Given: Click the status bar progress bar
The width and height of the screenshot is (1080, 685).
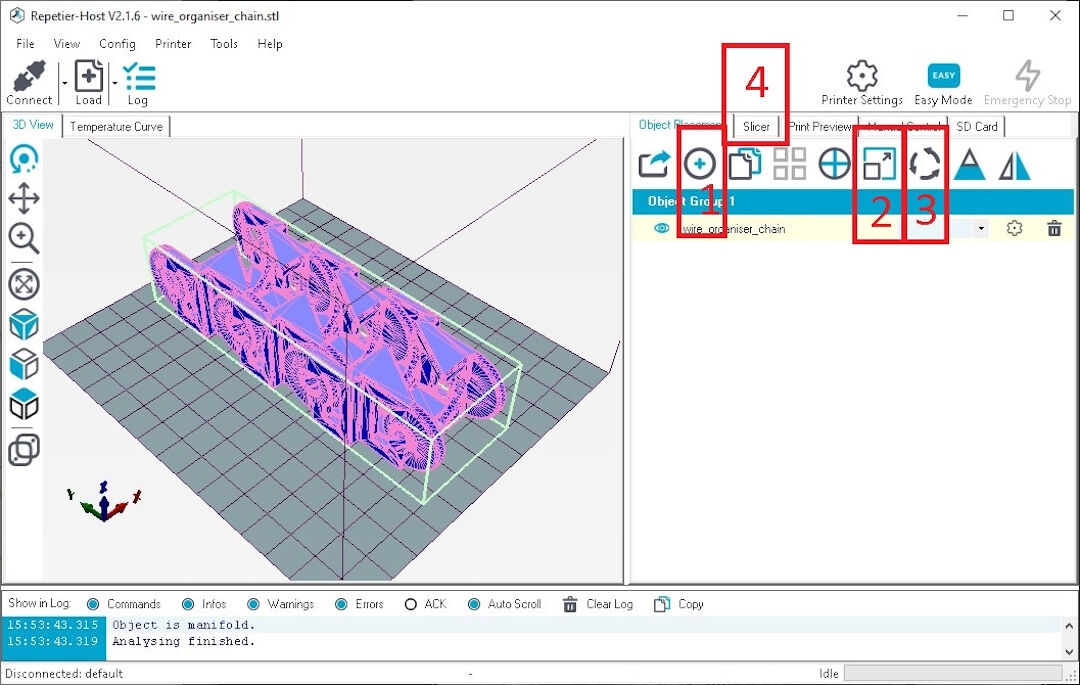Looking at the screenshot, I should (x=954, y=673).
